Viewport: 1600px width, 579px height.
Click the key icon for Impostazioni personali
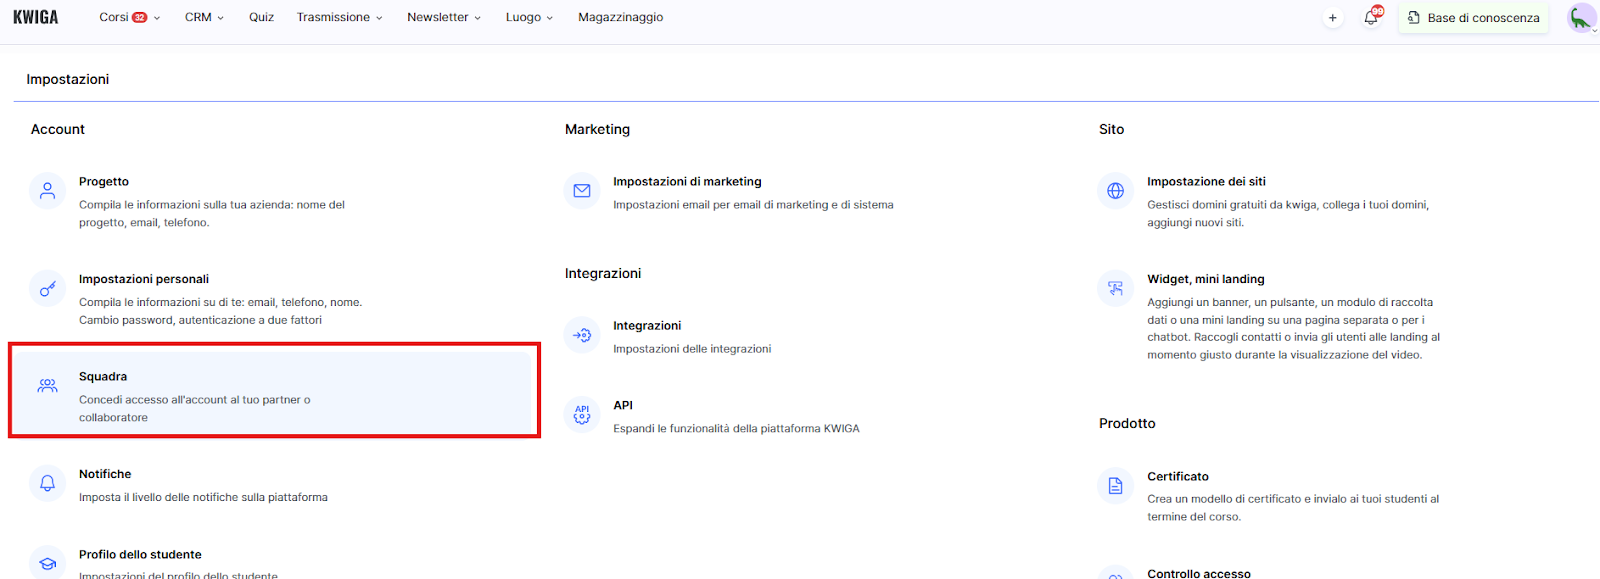[x=47, y=289]
